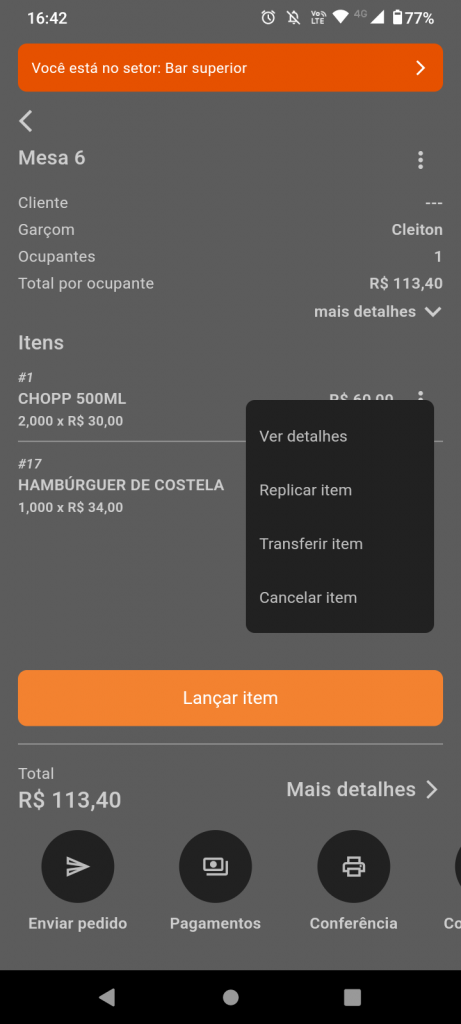
Task: Open CHOPP 500ML item three-dot menu
Action: (421, 396)
